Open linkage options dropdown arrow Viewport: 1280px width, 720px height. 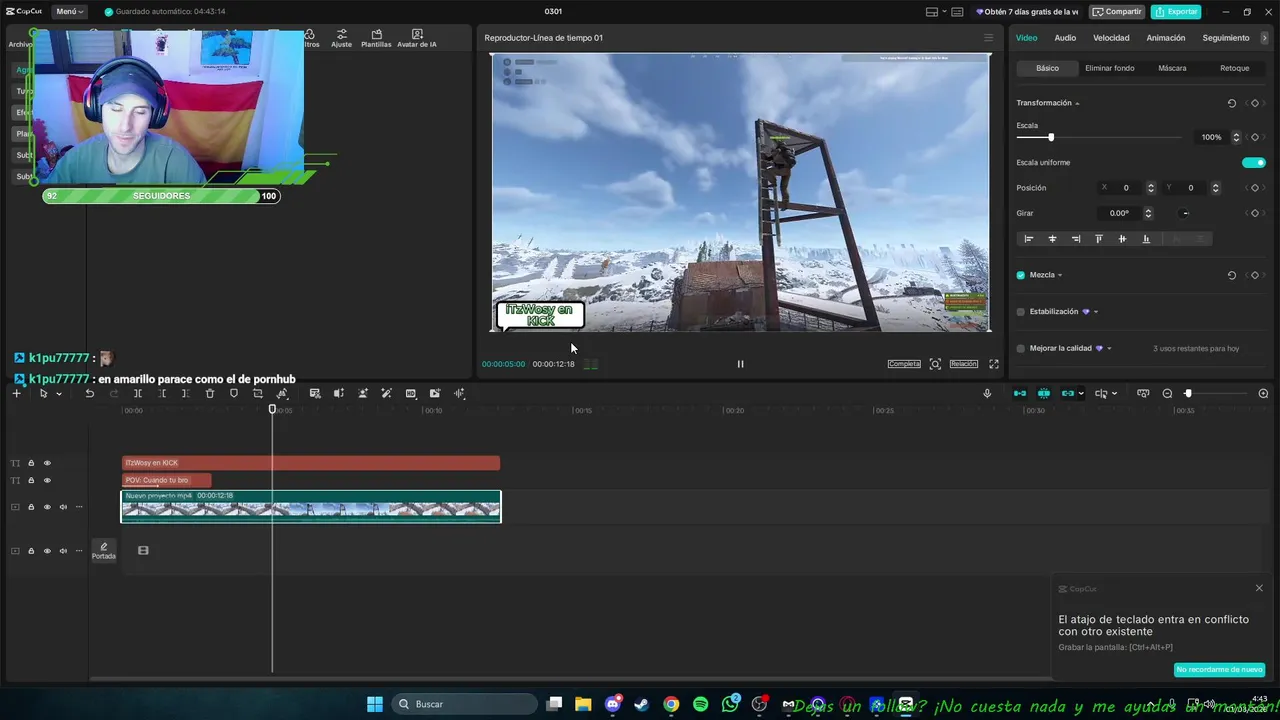click(1081, 394)
